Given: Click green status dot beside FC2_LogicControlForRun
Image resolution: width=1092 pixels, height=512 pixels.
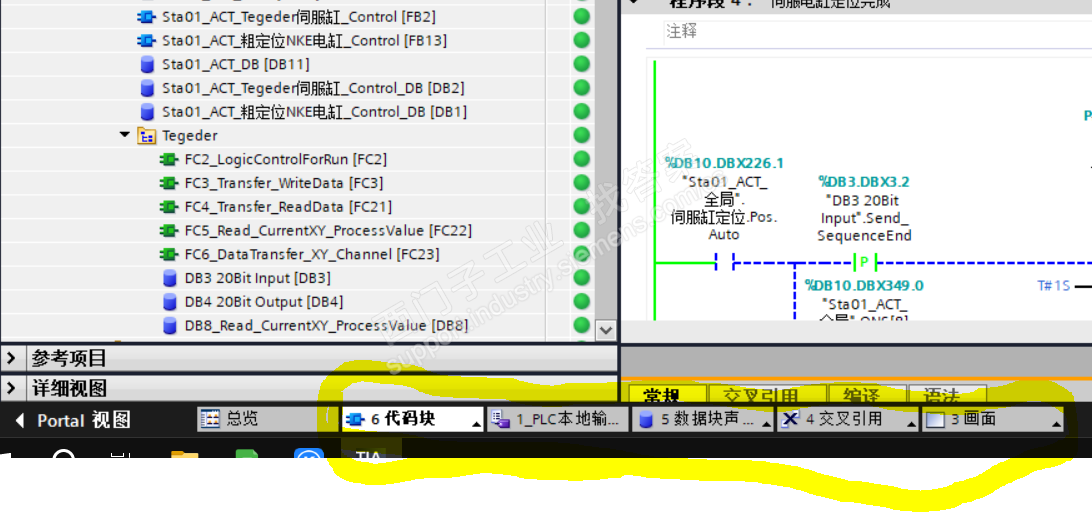Looking at the screenshot, I should 582,159.
